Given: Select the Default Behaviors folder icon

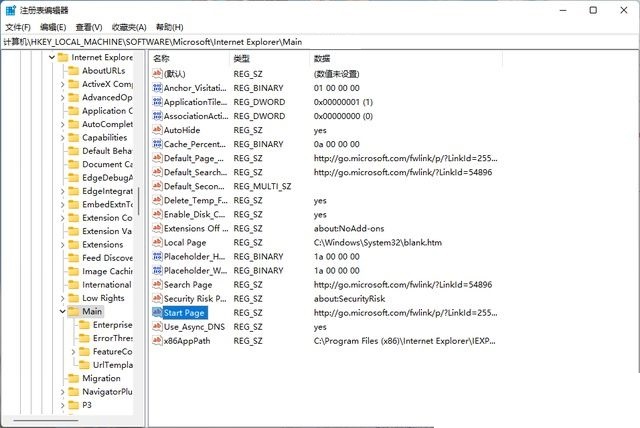Looking at the screenshot, I should pos(73,151).
